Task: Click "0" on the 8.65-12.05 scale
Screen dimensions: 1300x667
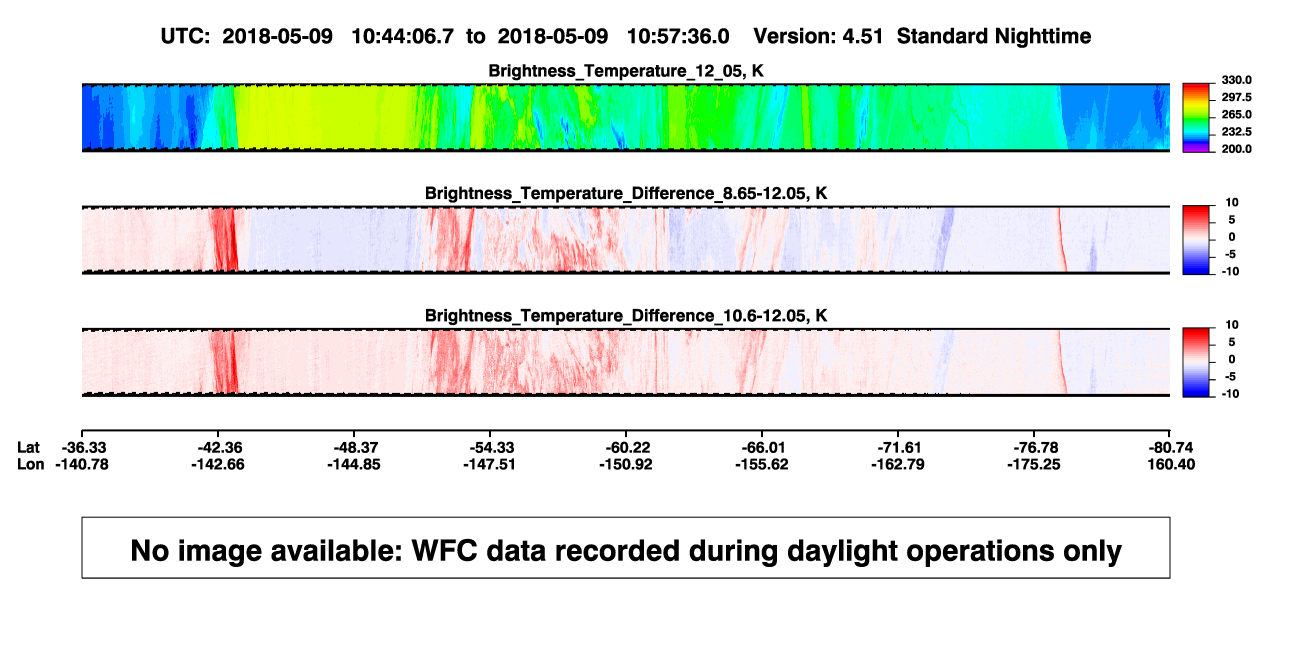Action: point(1232,237)
